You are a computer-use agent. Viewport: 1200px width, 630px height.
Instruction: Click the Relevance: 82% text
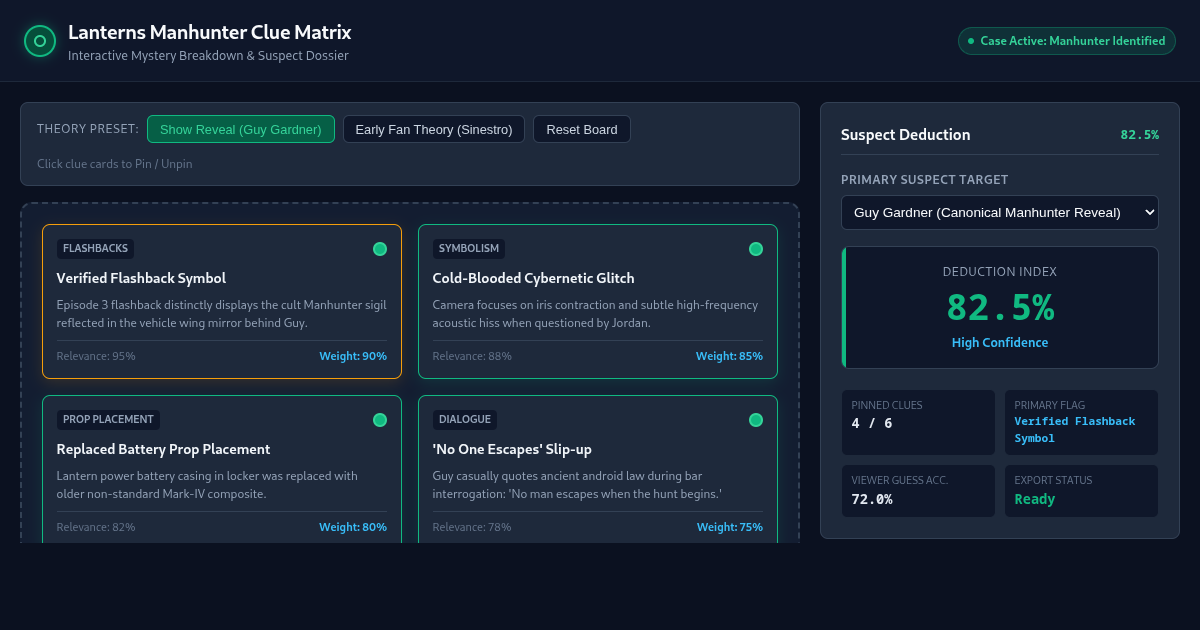96,527
